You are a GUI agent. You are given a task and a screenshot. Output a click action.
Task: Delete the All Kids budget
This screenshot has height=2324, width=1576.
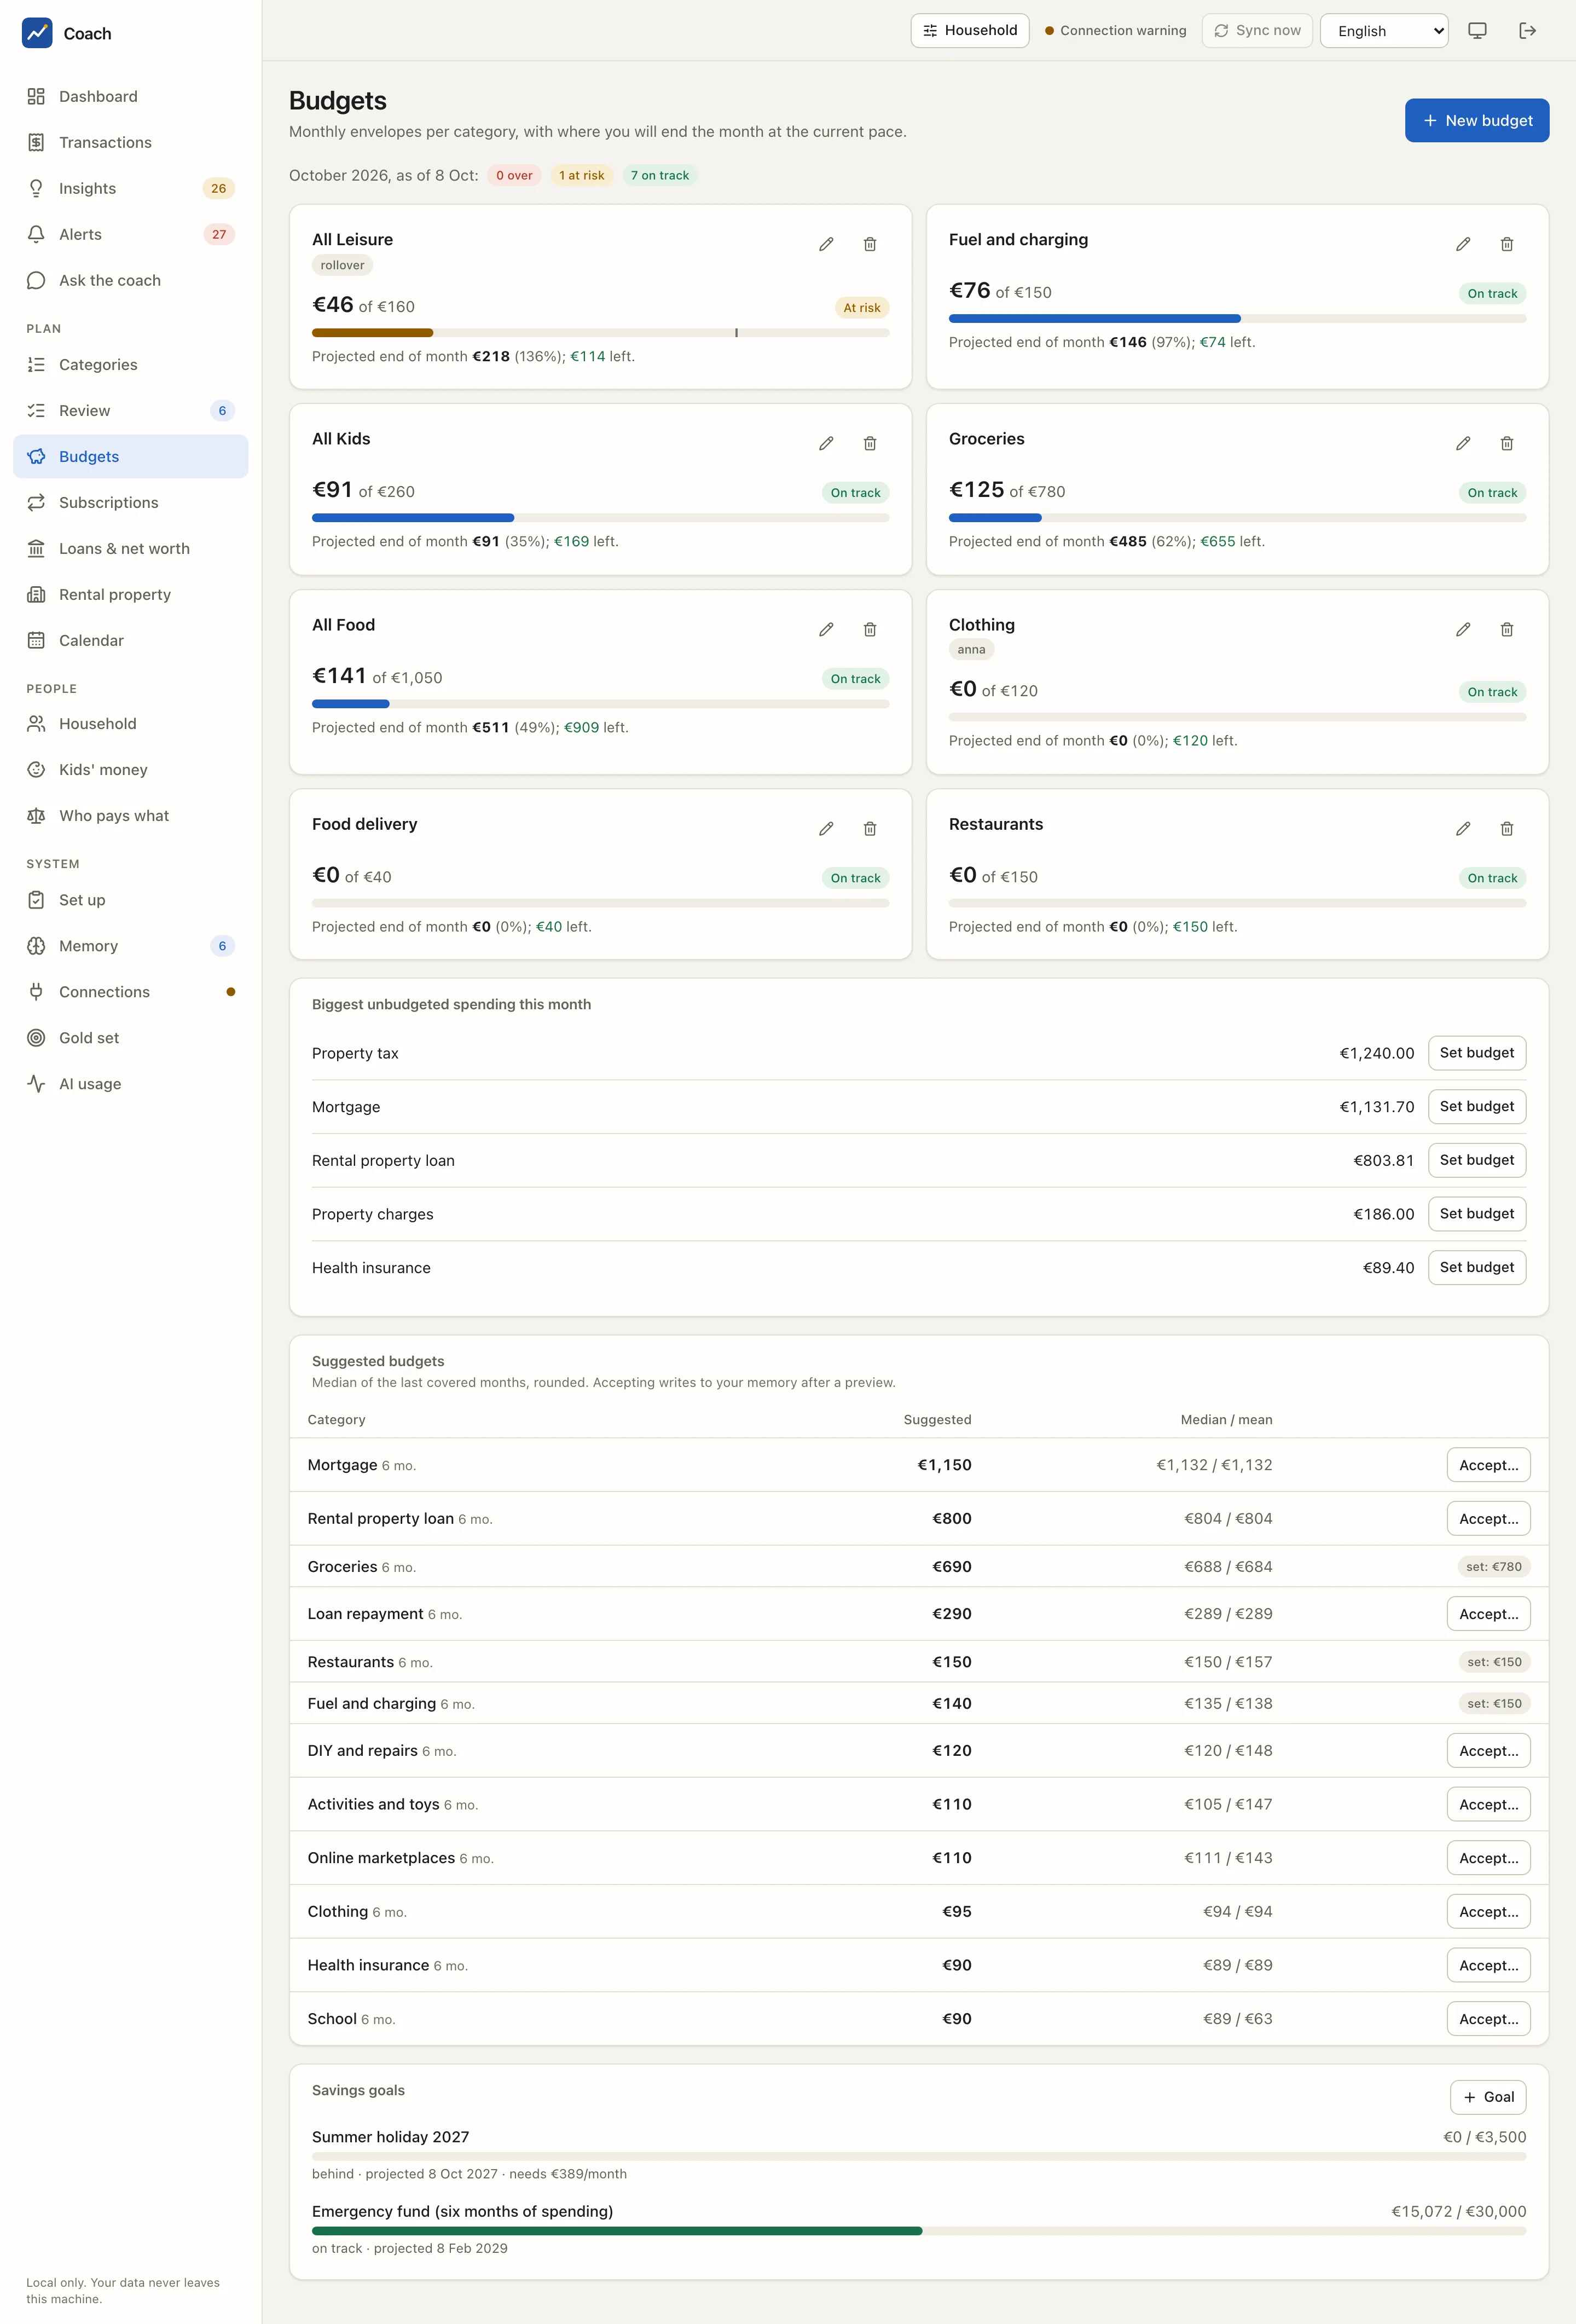point(870,443)
